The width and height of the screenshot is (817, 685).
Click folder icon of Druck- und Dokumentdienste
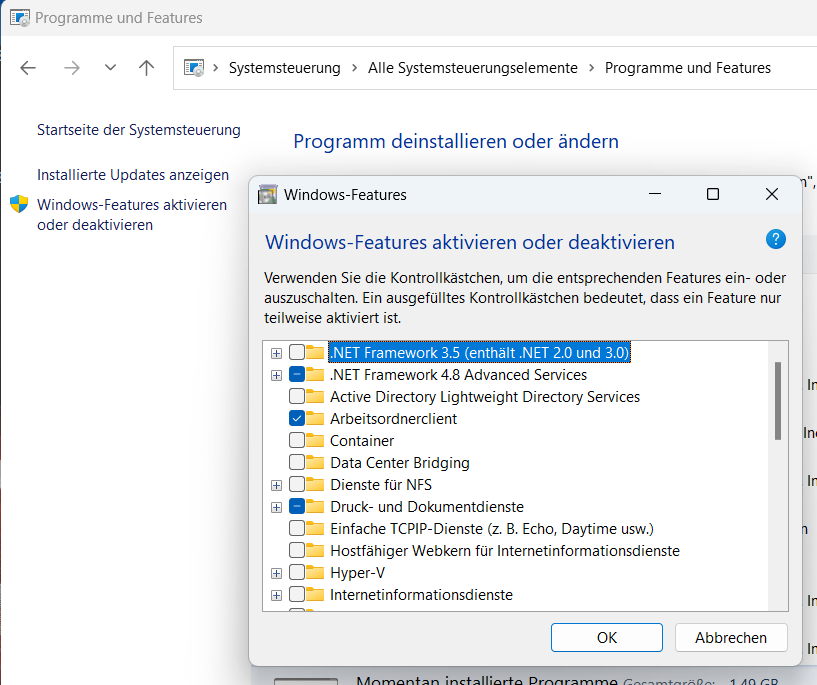point(315,506)
